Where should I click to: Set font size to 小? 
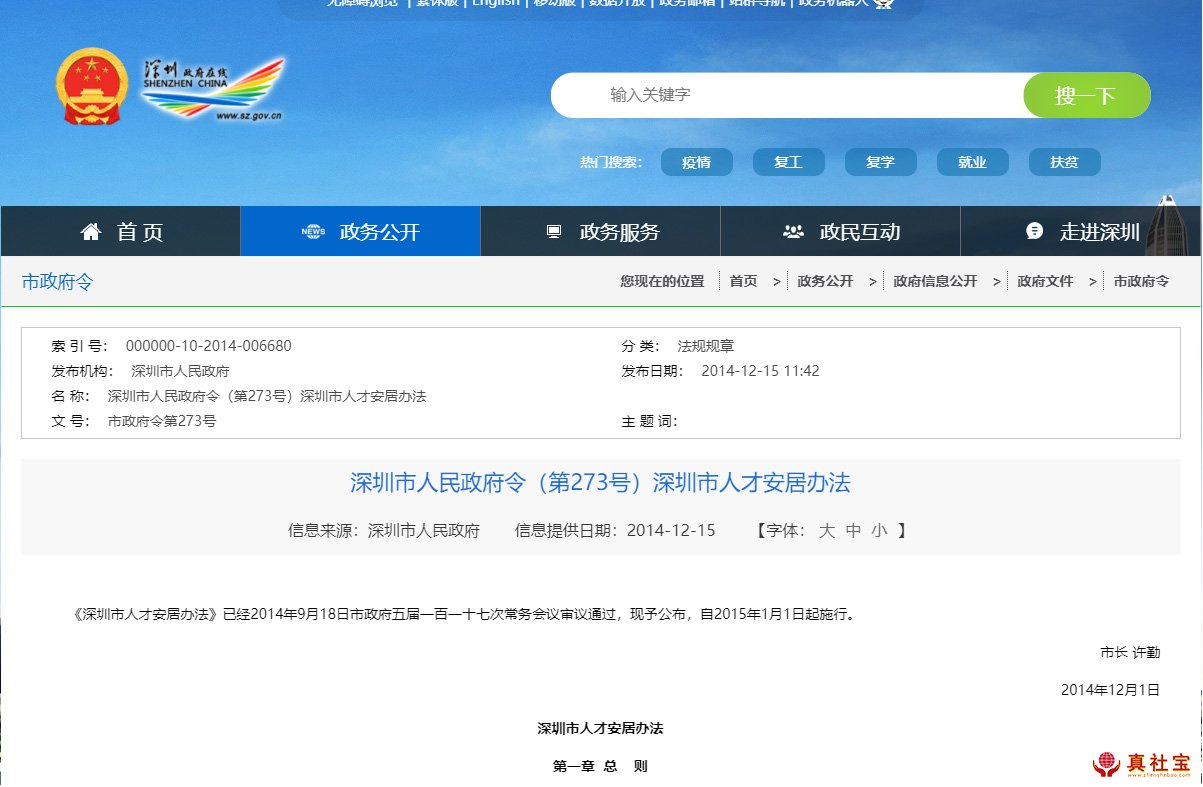coord(878,531)
